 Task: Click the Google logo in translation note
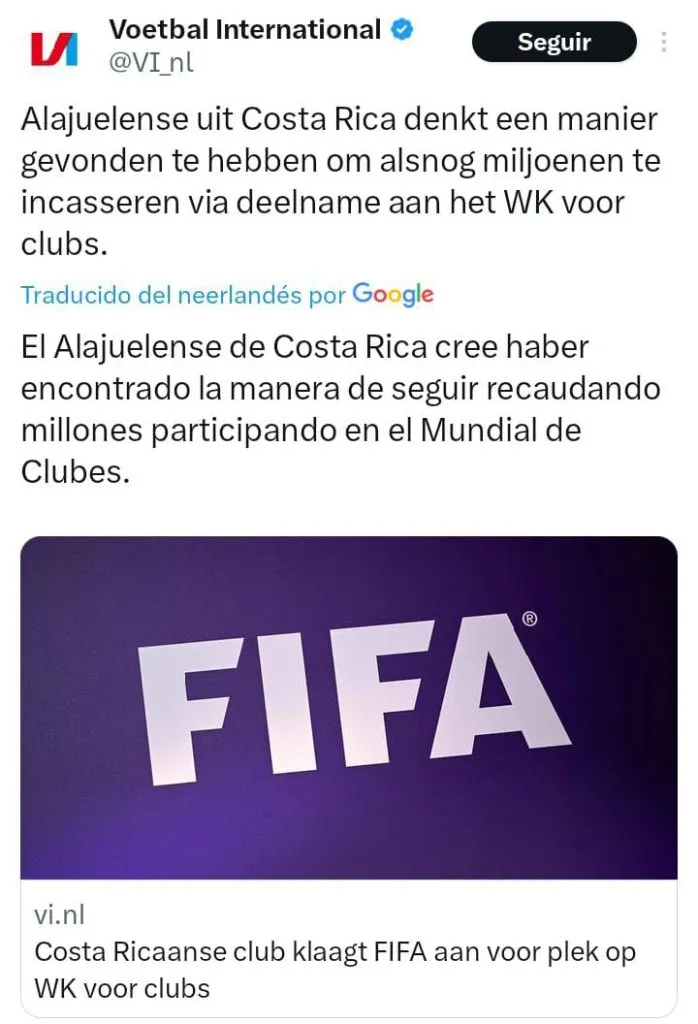tap(393, 295)
